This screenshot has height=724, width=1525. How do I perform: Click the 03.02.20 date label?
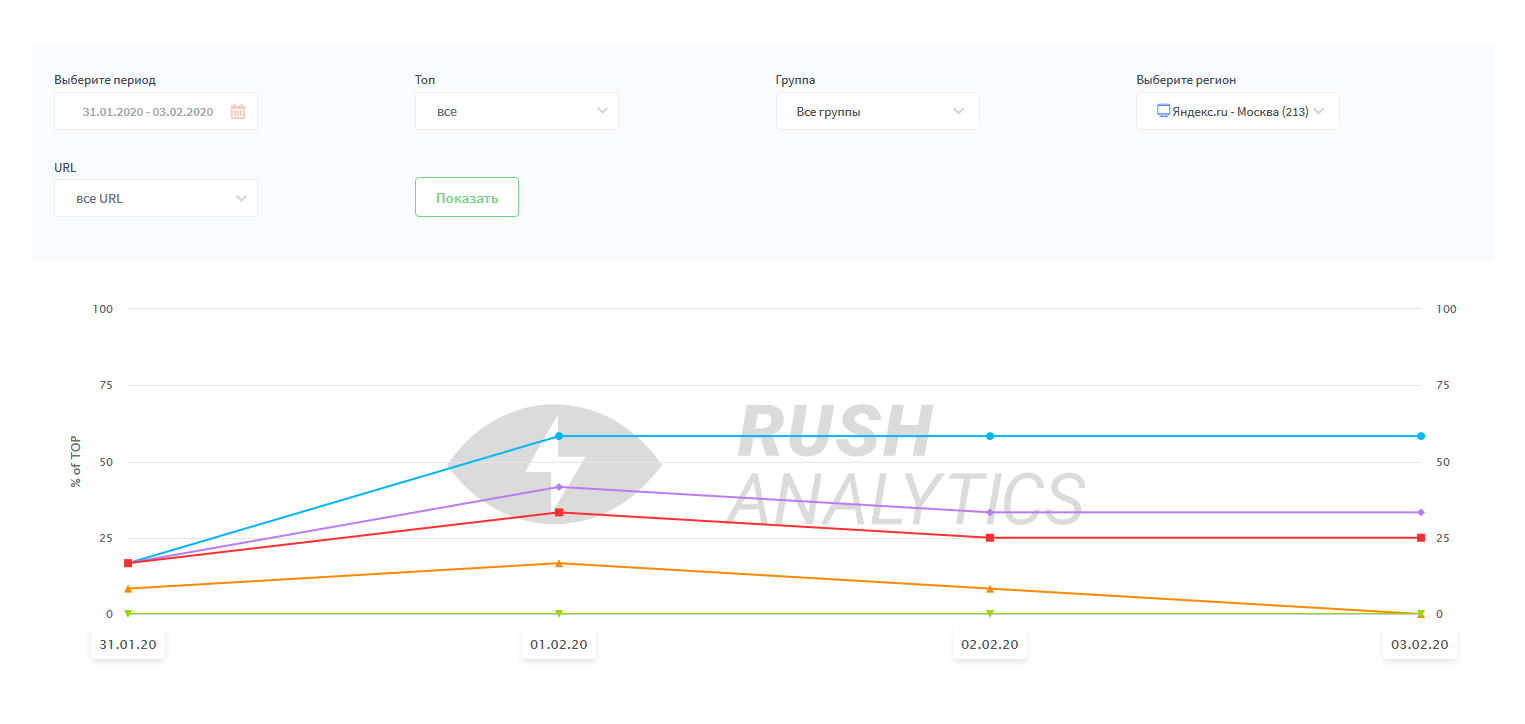(1420, 645)
